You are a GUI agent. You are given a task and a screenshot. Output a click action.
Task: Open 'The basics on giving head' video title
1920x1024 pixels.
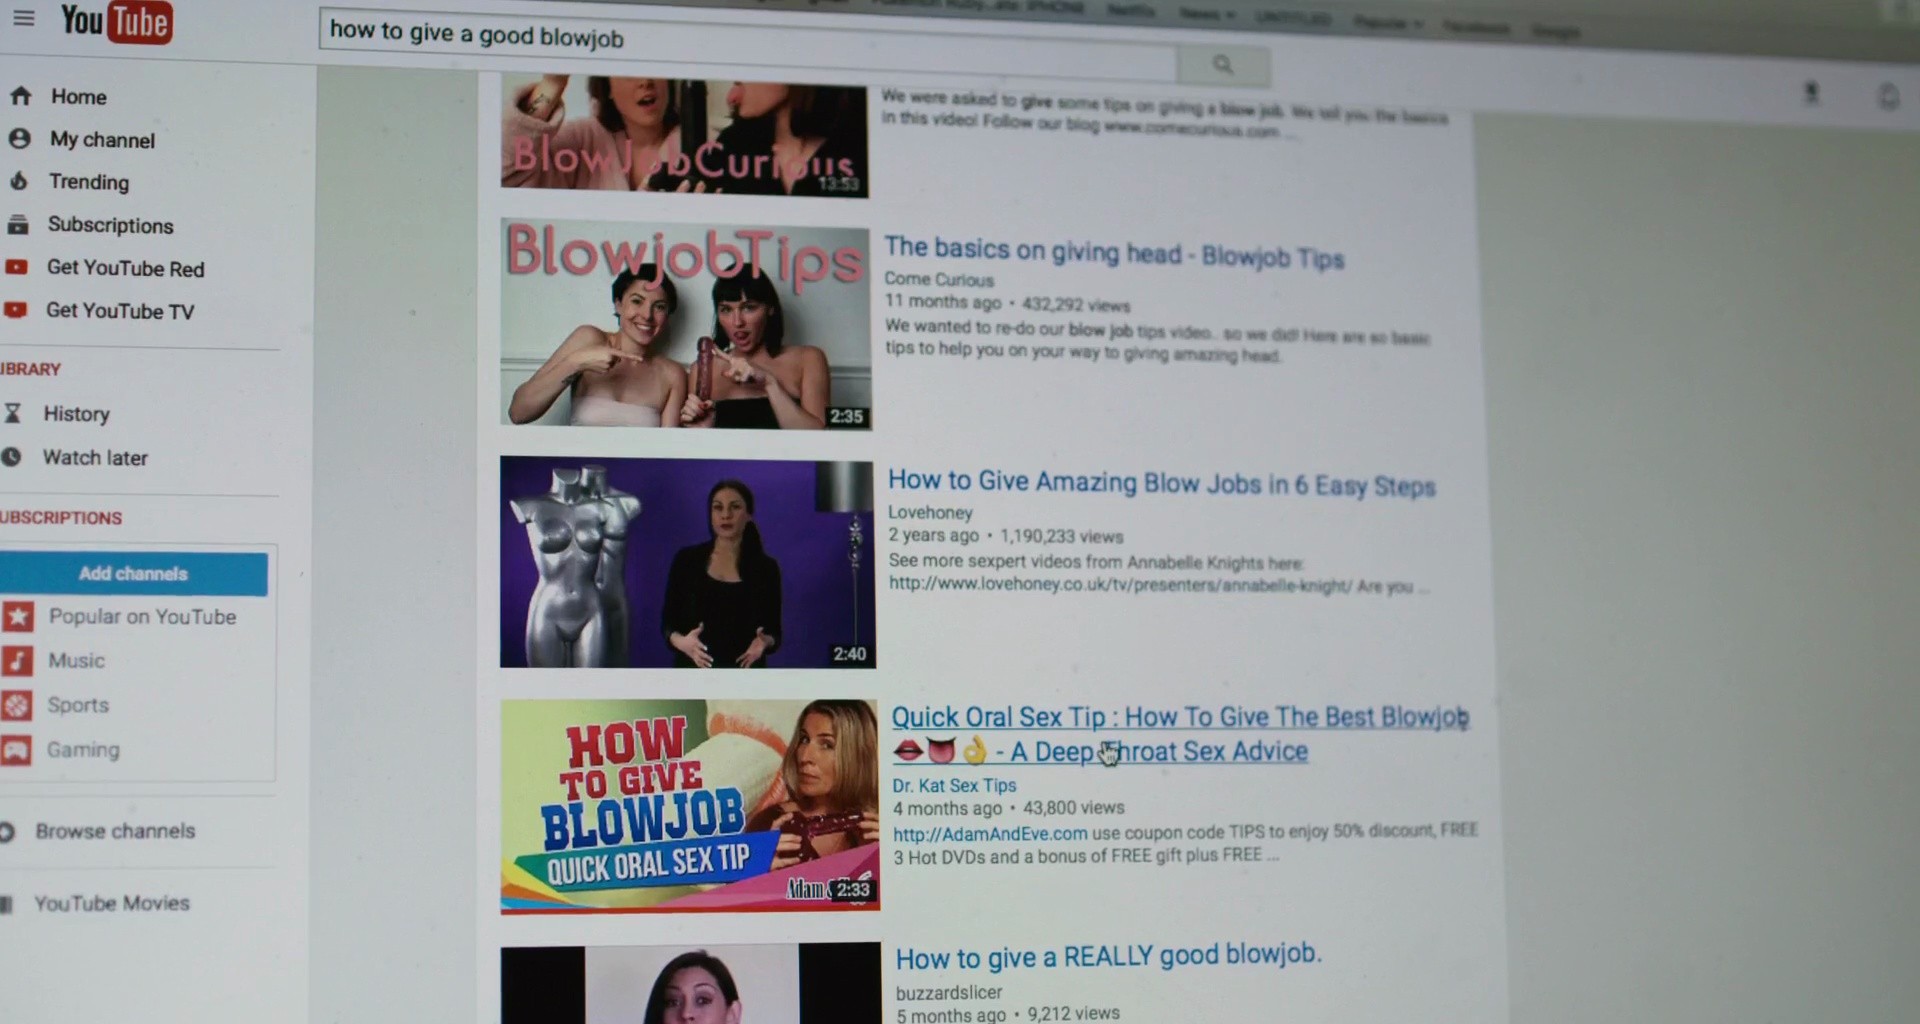coord(1114,252)
